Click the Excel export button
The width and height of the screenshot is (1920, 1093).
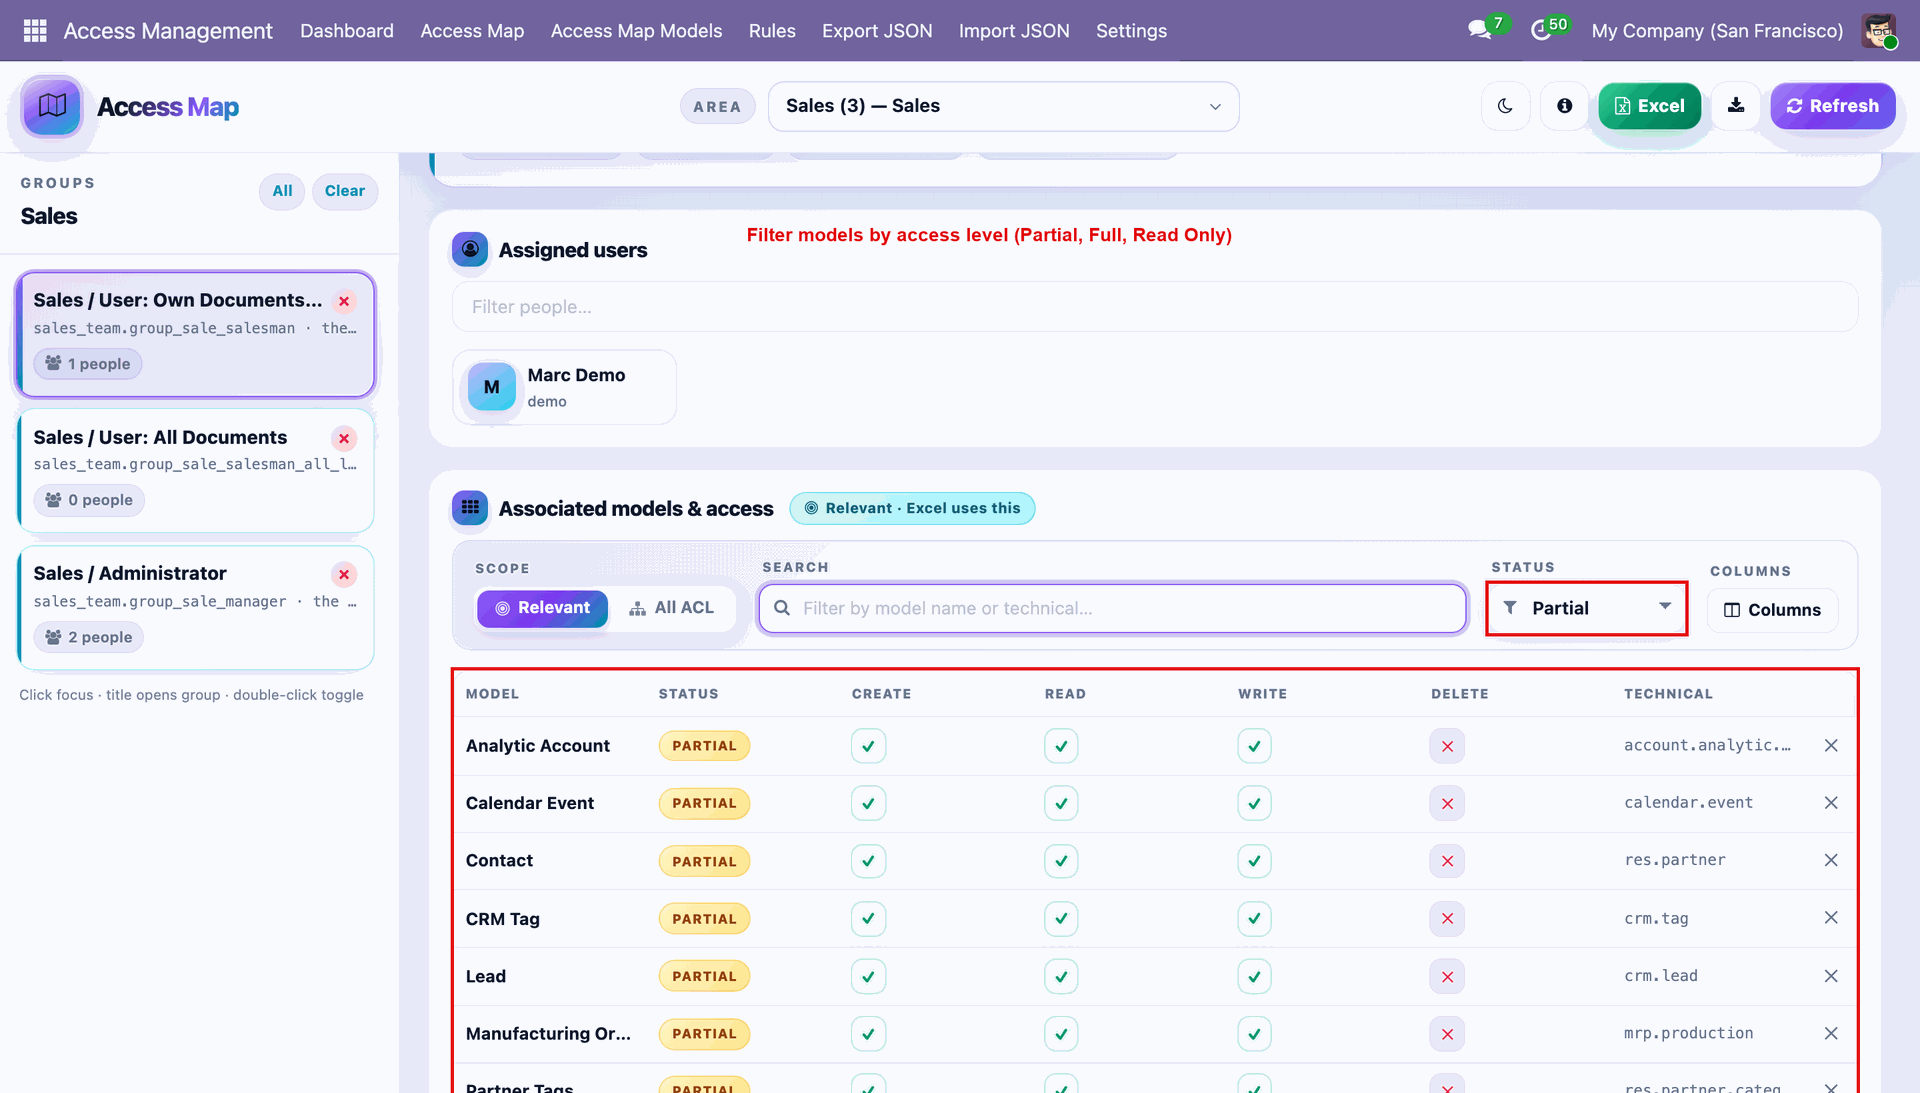coord(1649,106)
